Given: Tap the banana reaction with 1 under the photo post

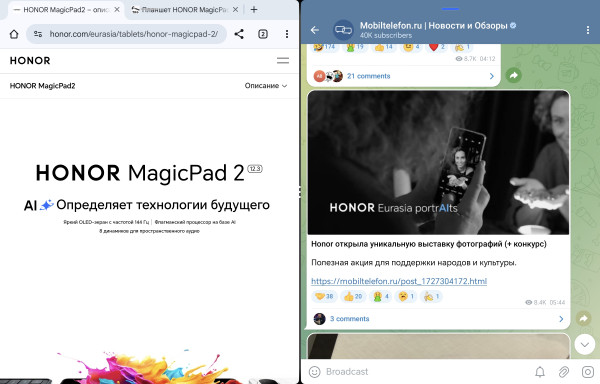Looking at the screenshot, I should click(x=431, y=296).
